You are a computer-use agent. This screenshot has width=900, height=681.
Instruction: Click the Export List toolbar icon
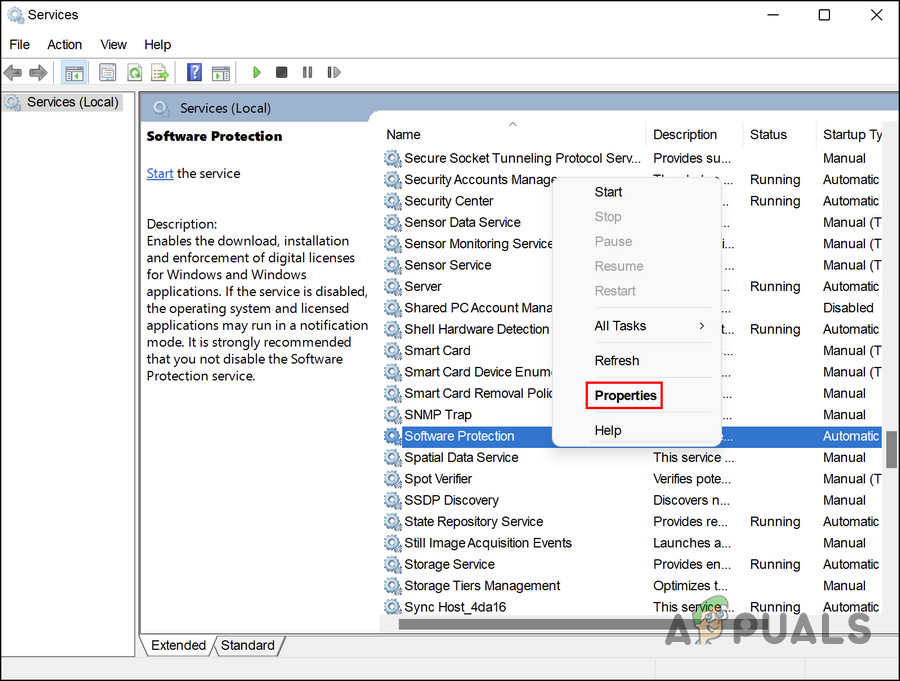click(x=160, y=72)
